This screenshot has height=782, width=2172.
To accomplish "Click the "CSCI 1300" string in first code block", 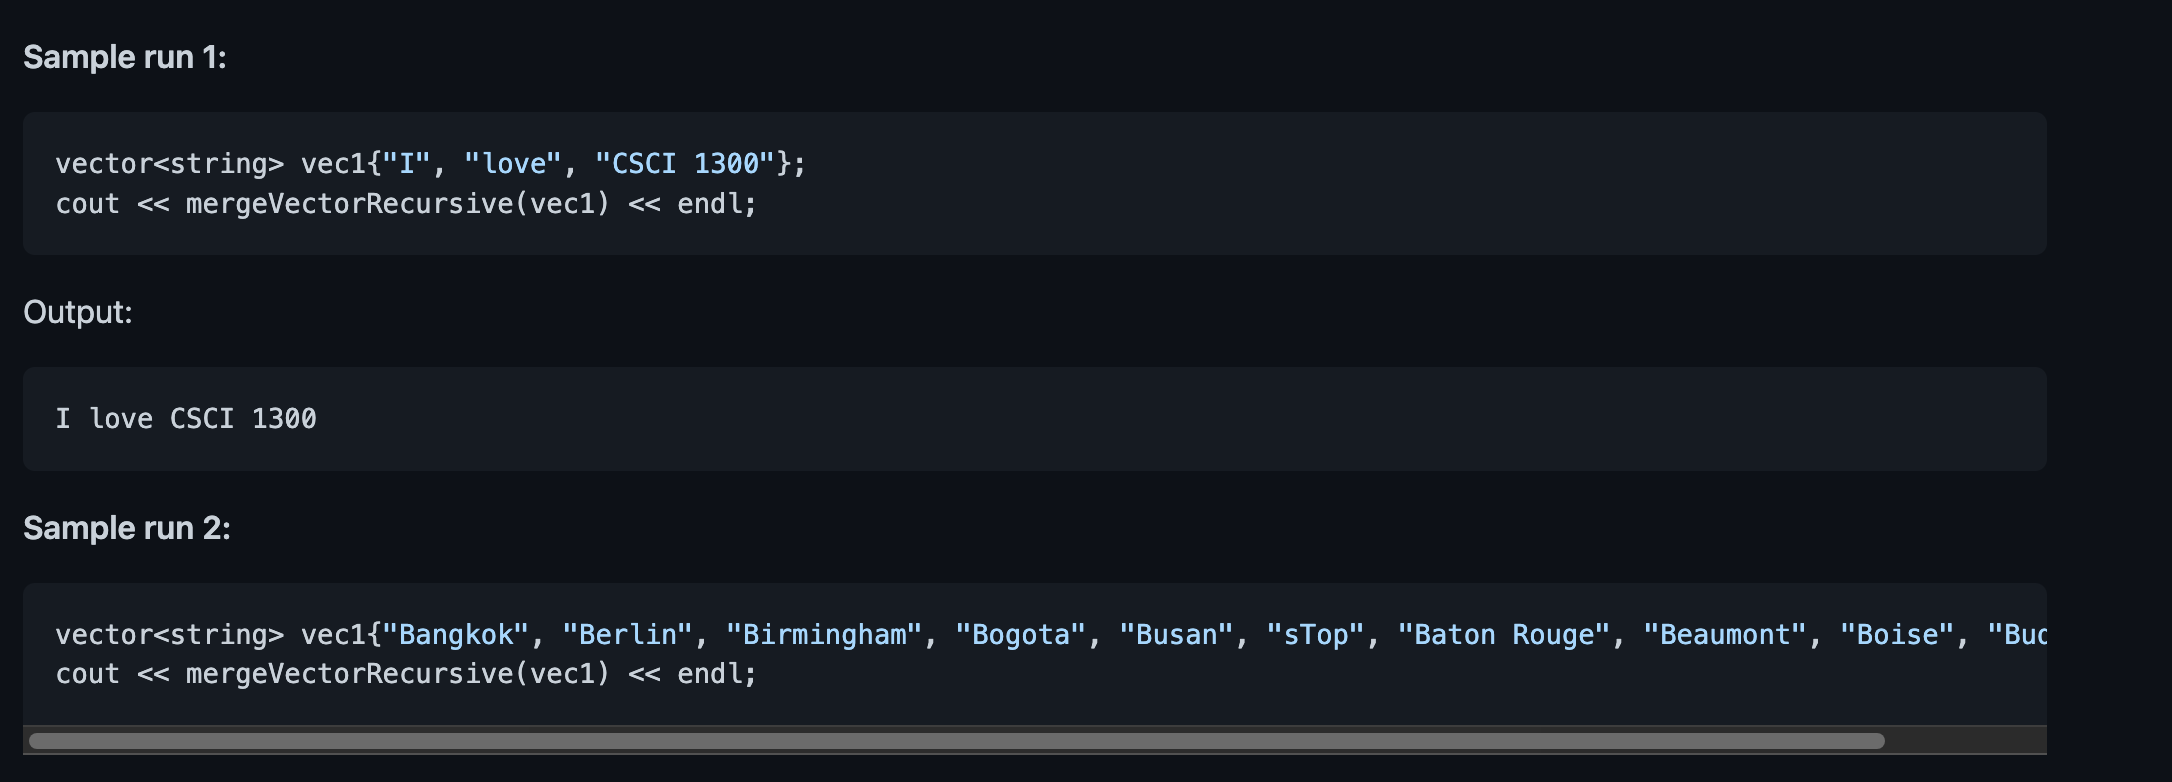I will [x=685, y=164].
